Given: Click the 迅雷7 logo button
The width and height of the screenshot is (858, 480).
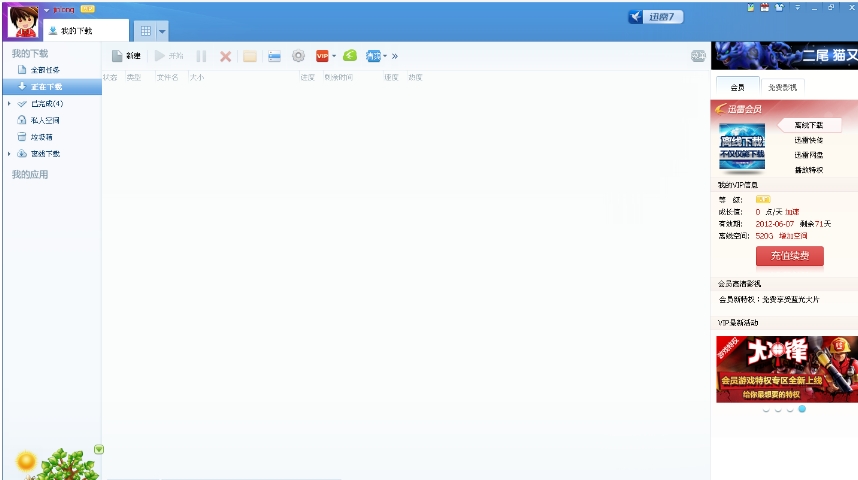Looking at the screenshot, I should tap(656, 17).
